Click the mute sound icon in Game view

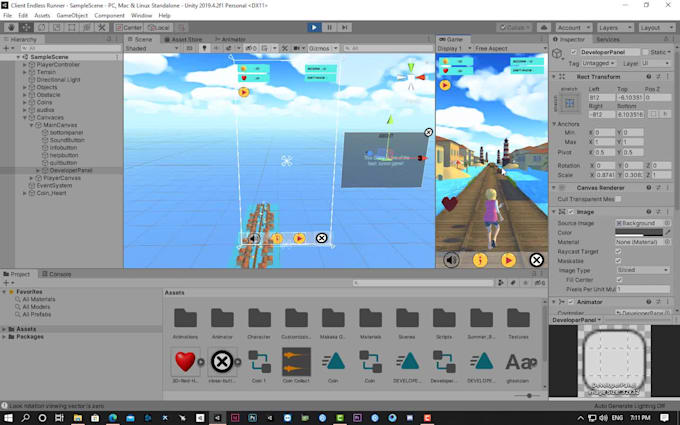[452, 260]
